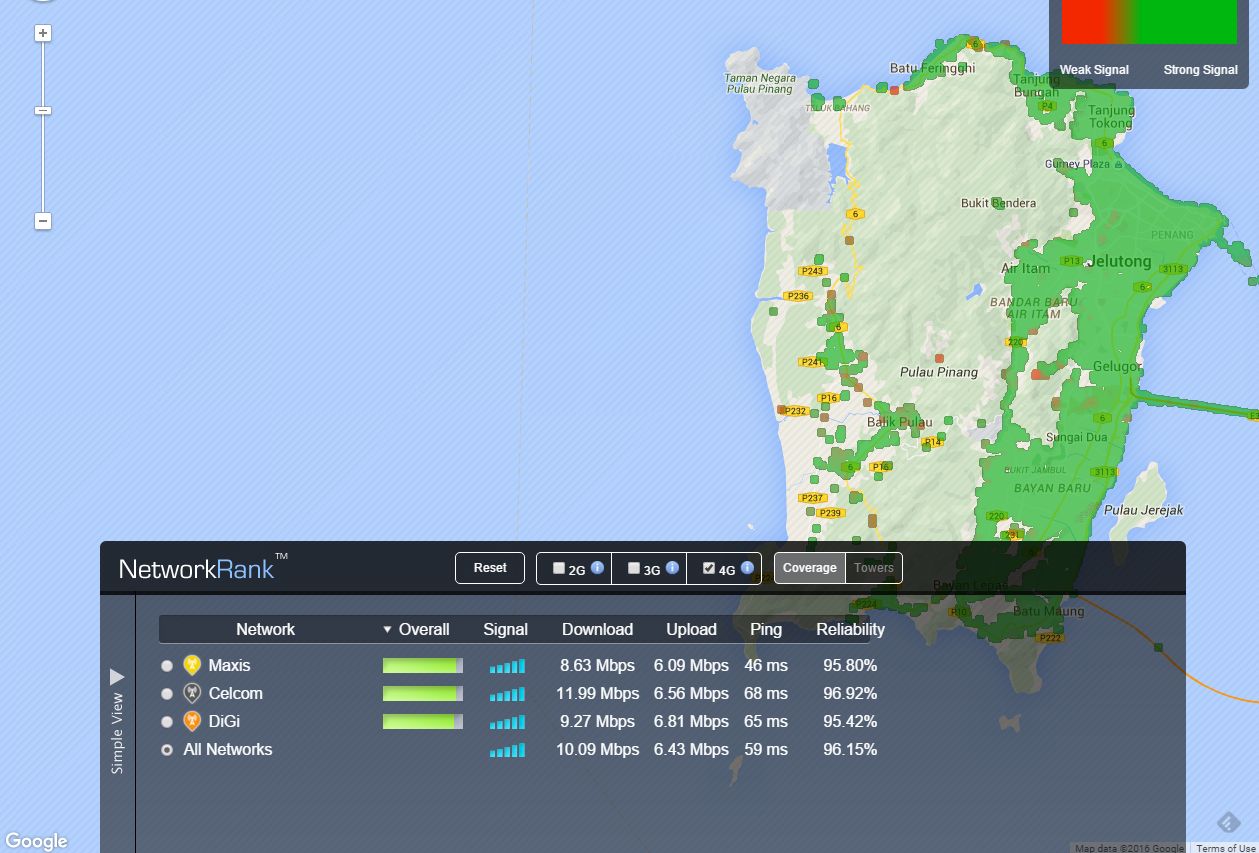Click the Maxis overall rating bar

tap(422, 666)
